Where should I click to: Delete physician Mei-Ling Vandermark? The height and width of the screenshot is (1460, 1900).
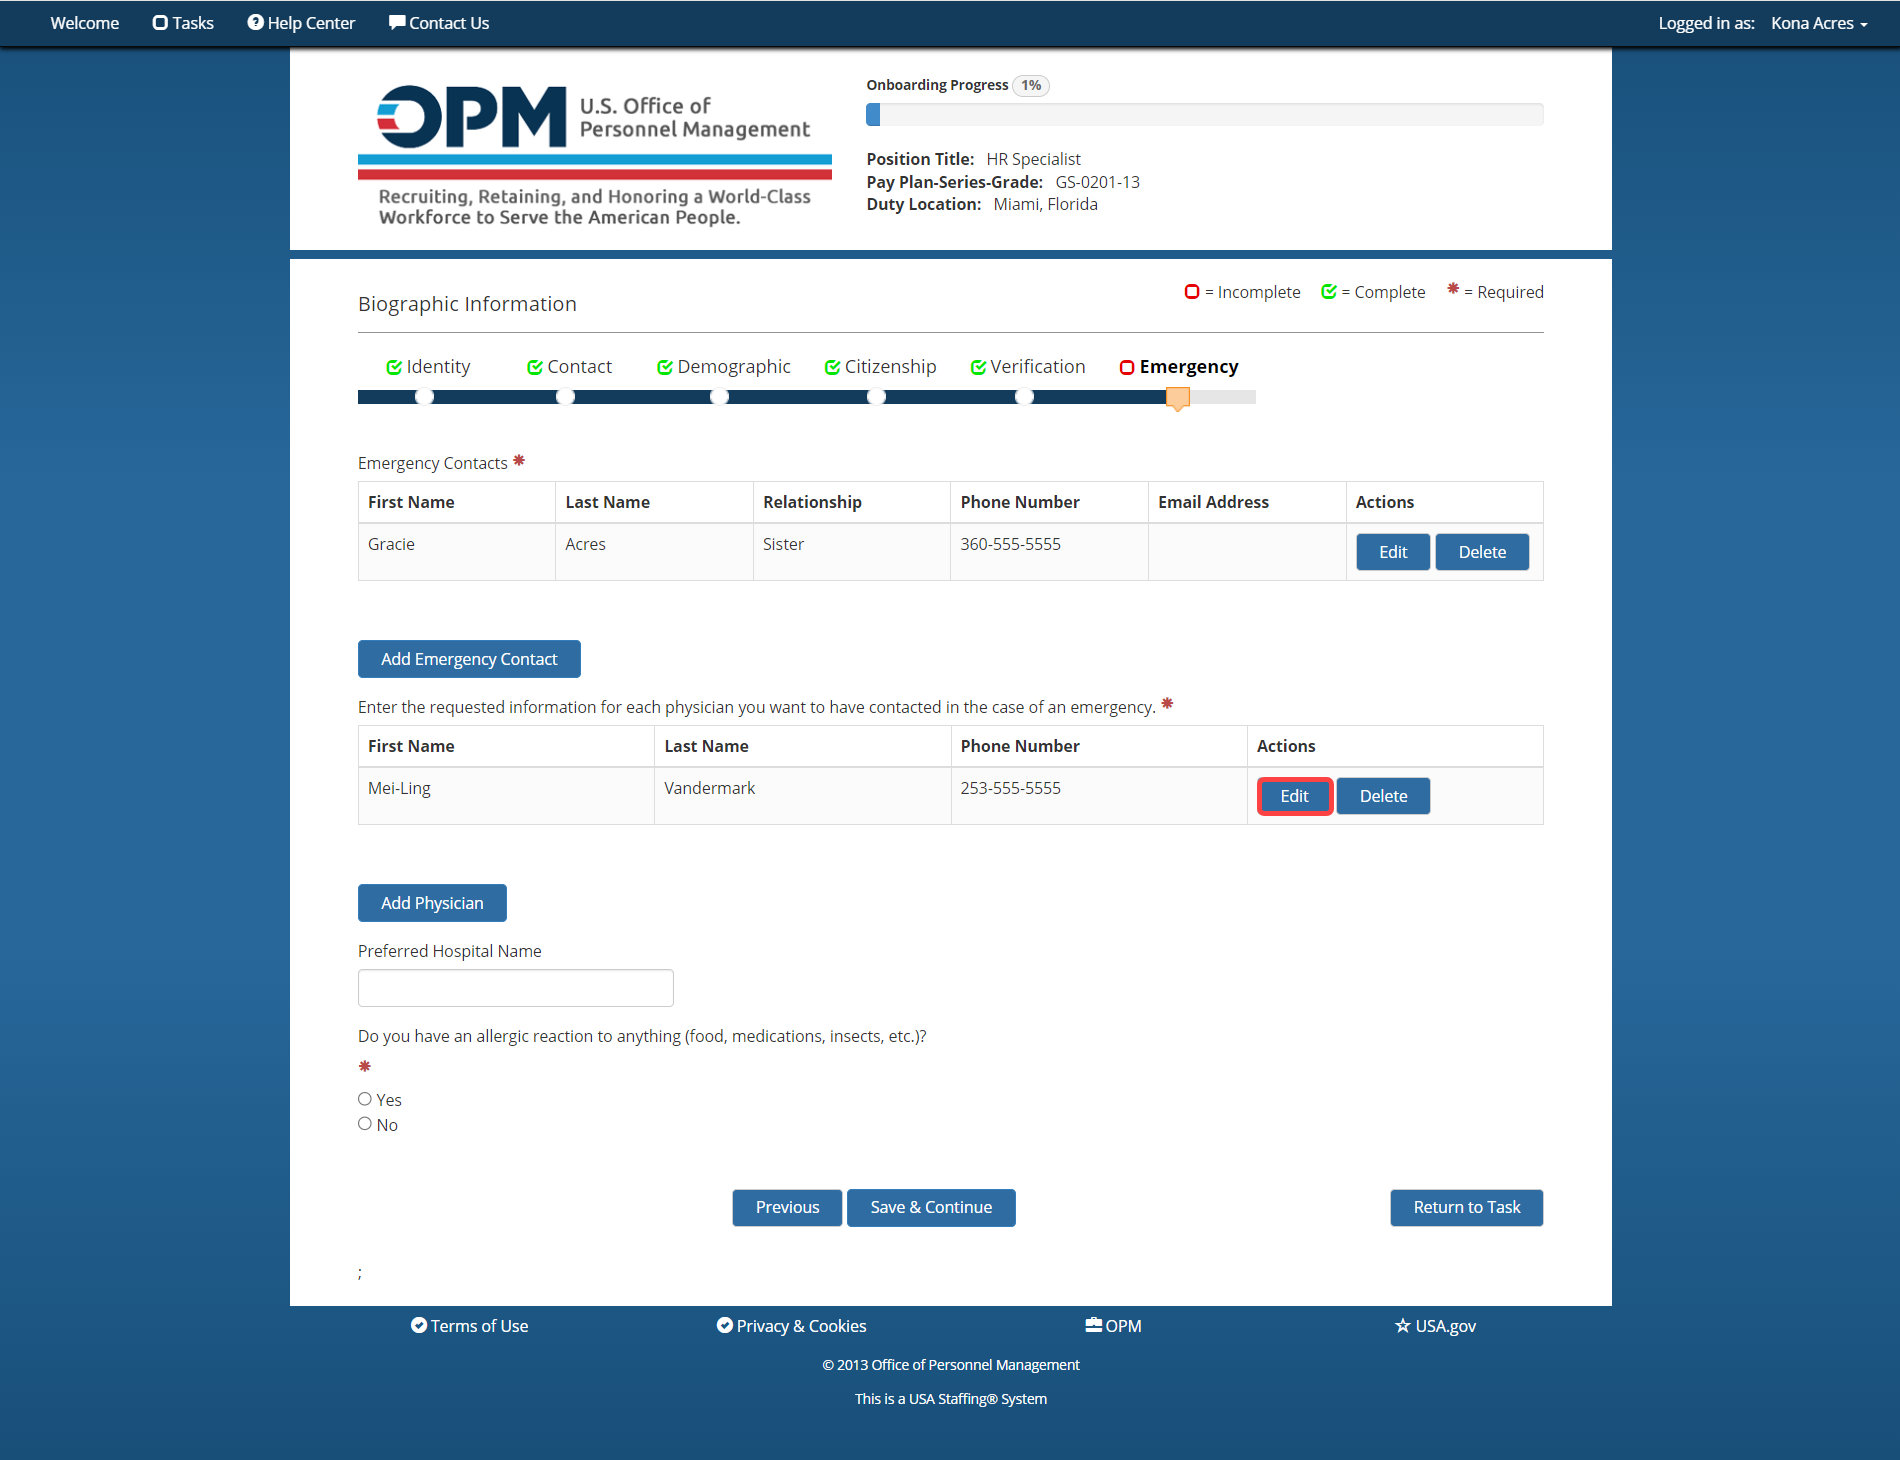pos(1383,796)
